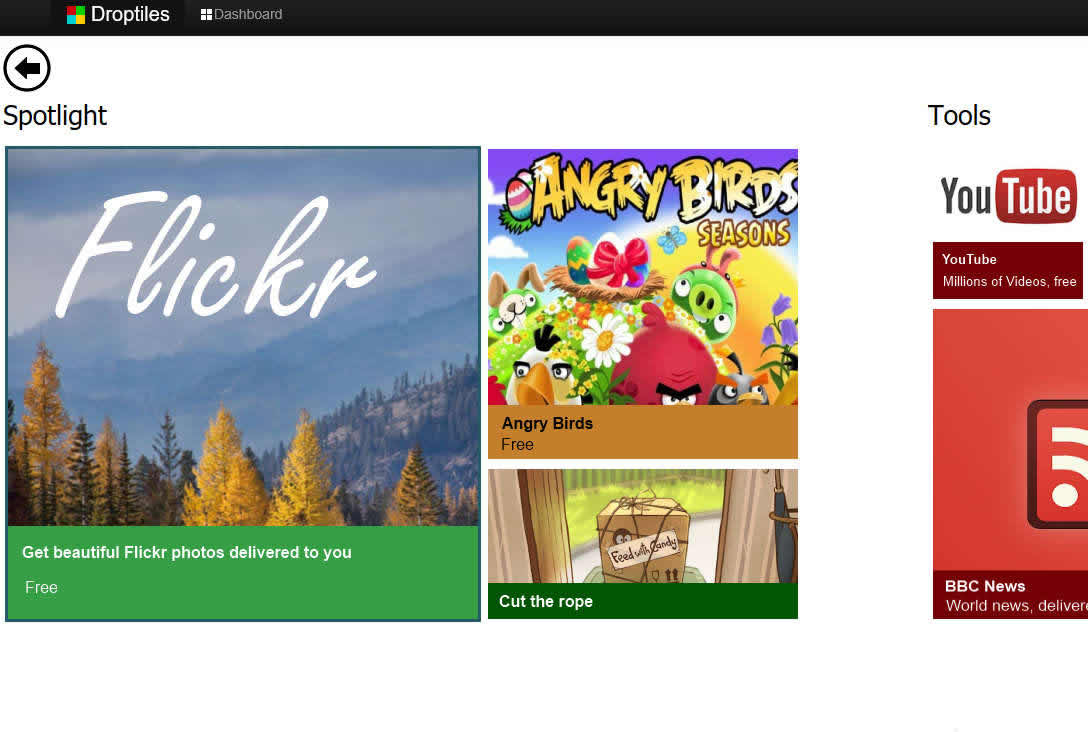Click the 'Angry Birds' title text
This screenshot has width=1088, height=732.
547,423
